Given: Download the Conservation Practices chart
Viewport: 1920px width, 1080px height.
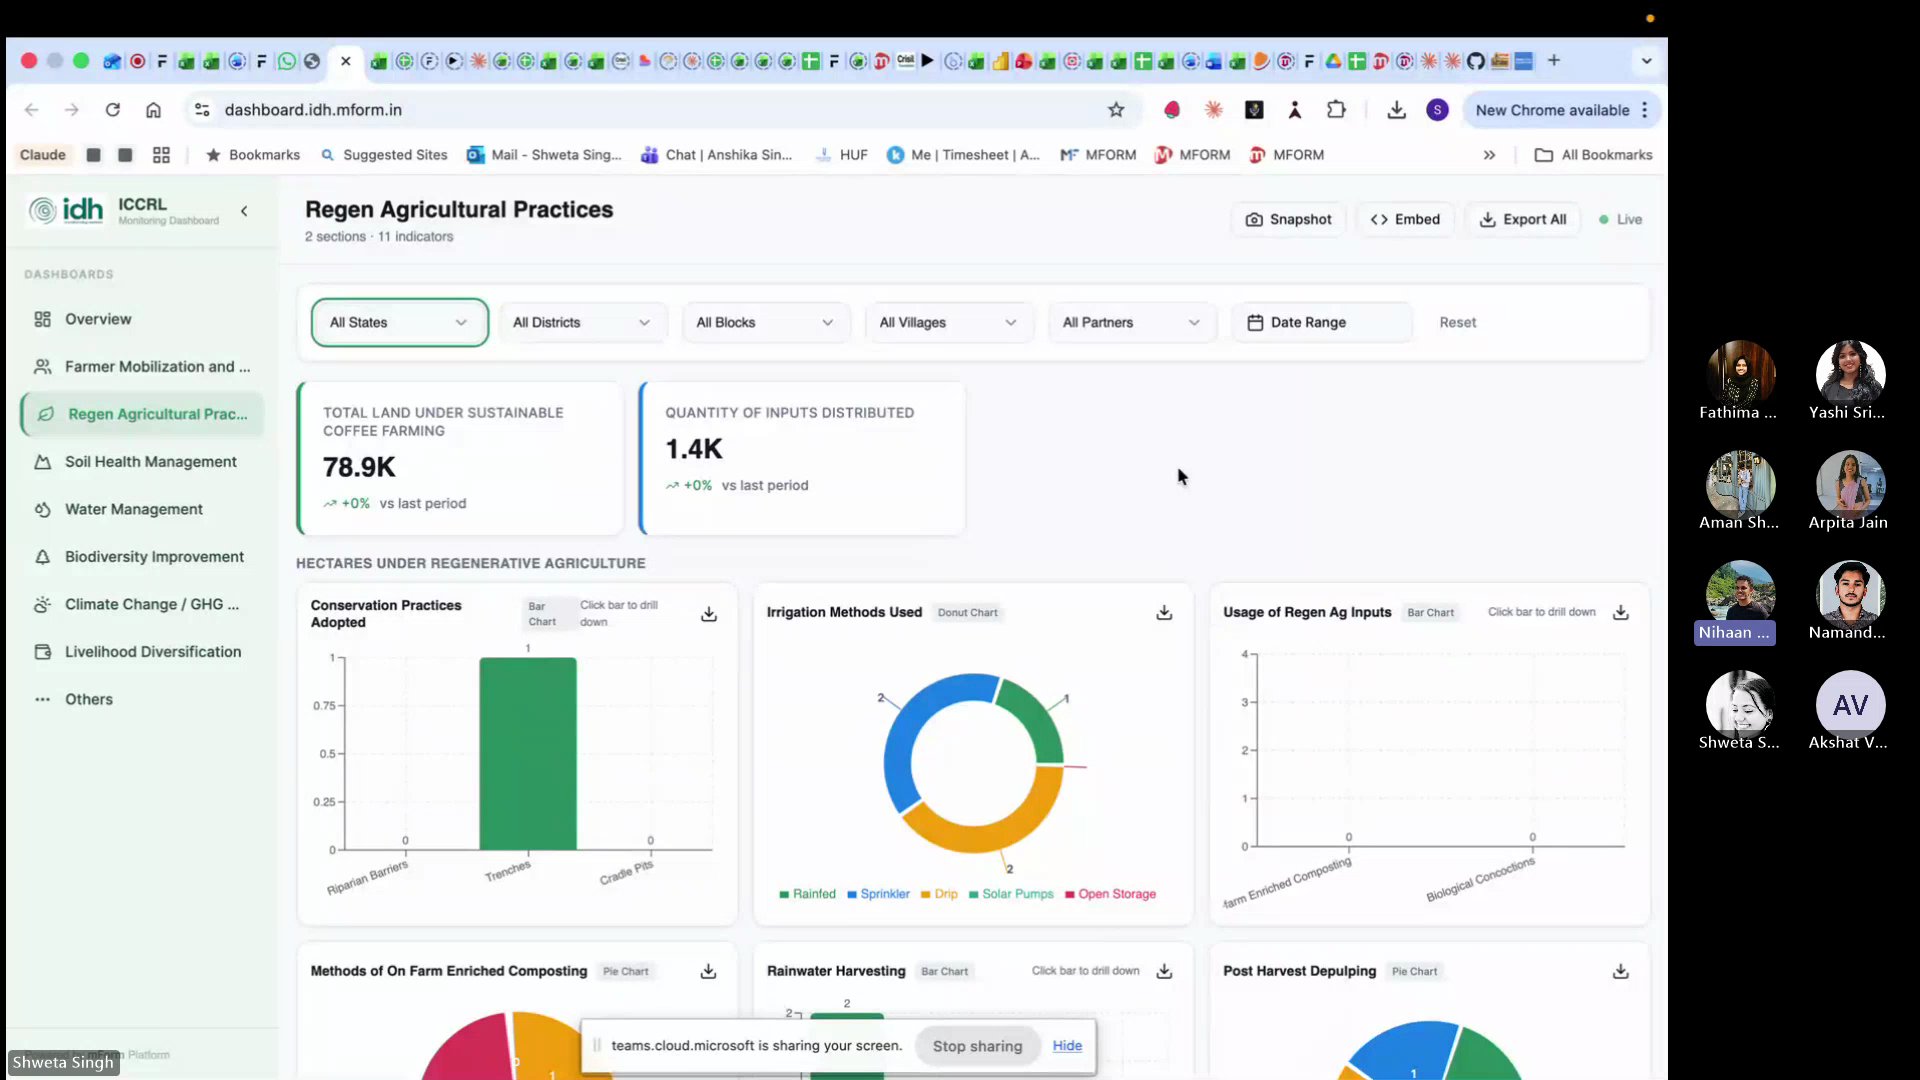Looking at the screenshot, I should [708, 614].
